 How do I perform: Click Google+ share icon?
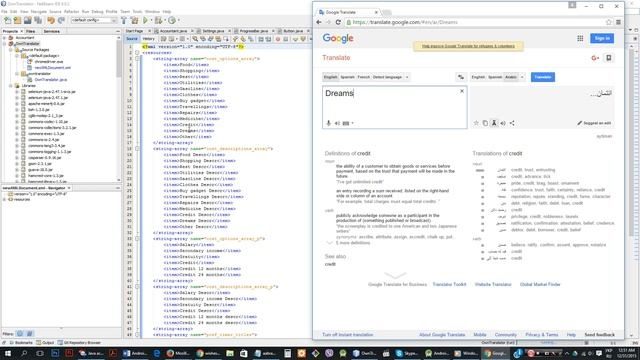pyautogui.click(x=595, y=58)
